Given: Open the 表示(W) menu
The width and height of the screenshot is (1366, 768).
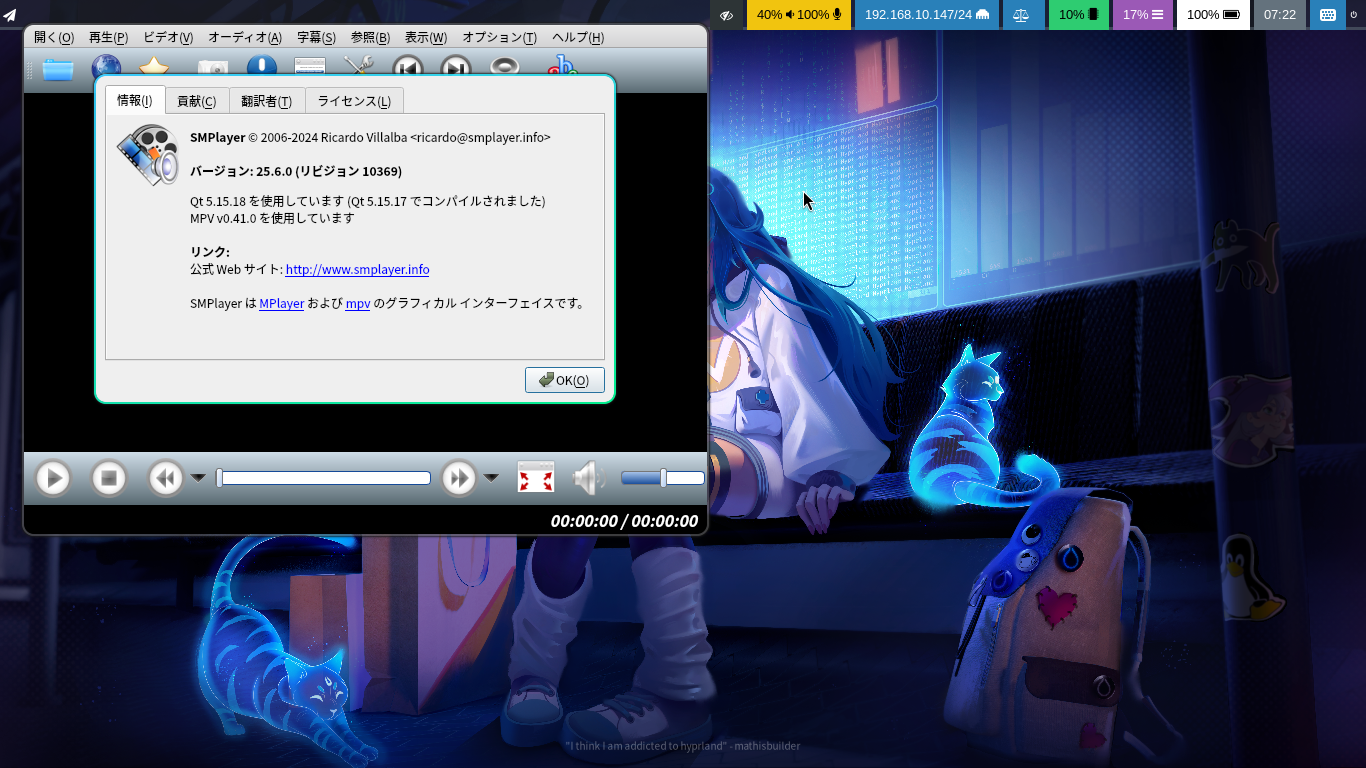Looking at the screenshot, I should (425, 38).
